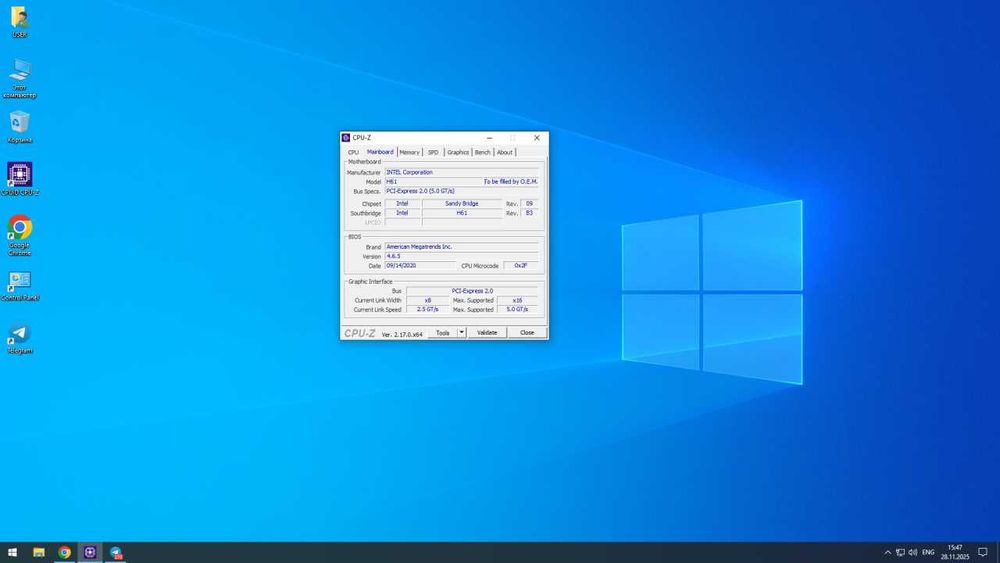This screenshot has width=1000, height=563.
Task: Open Control Panel desktop shortcut
Action: (x=19, y=281)
